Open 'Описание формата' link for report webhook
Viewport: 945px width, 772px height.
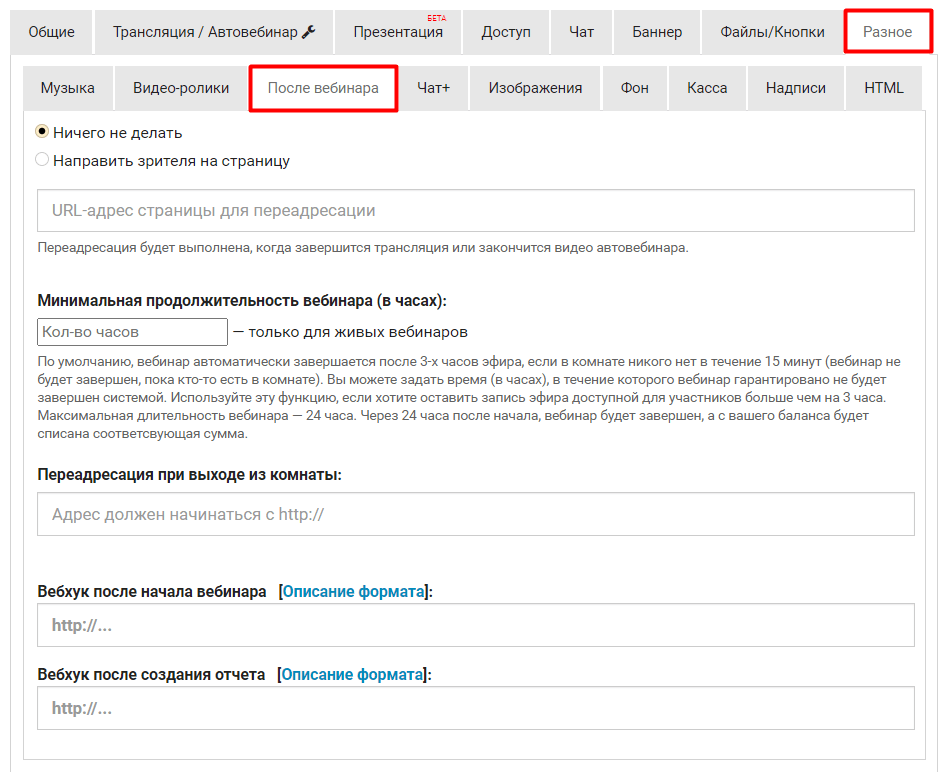pyautogui.click(x=352, y=674)
